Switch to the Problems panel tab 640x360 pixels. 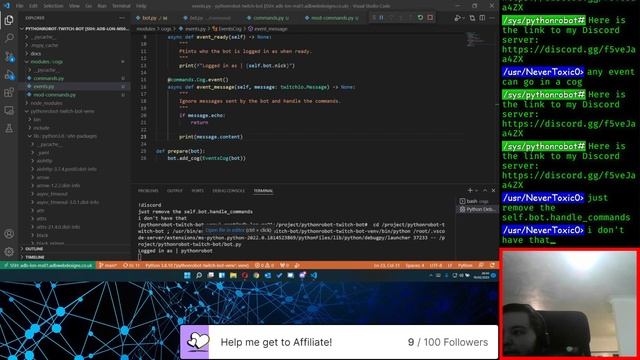pos(148,191)
